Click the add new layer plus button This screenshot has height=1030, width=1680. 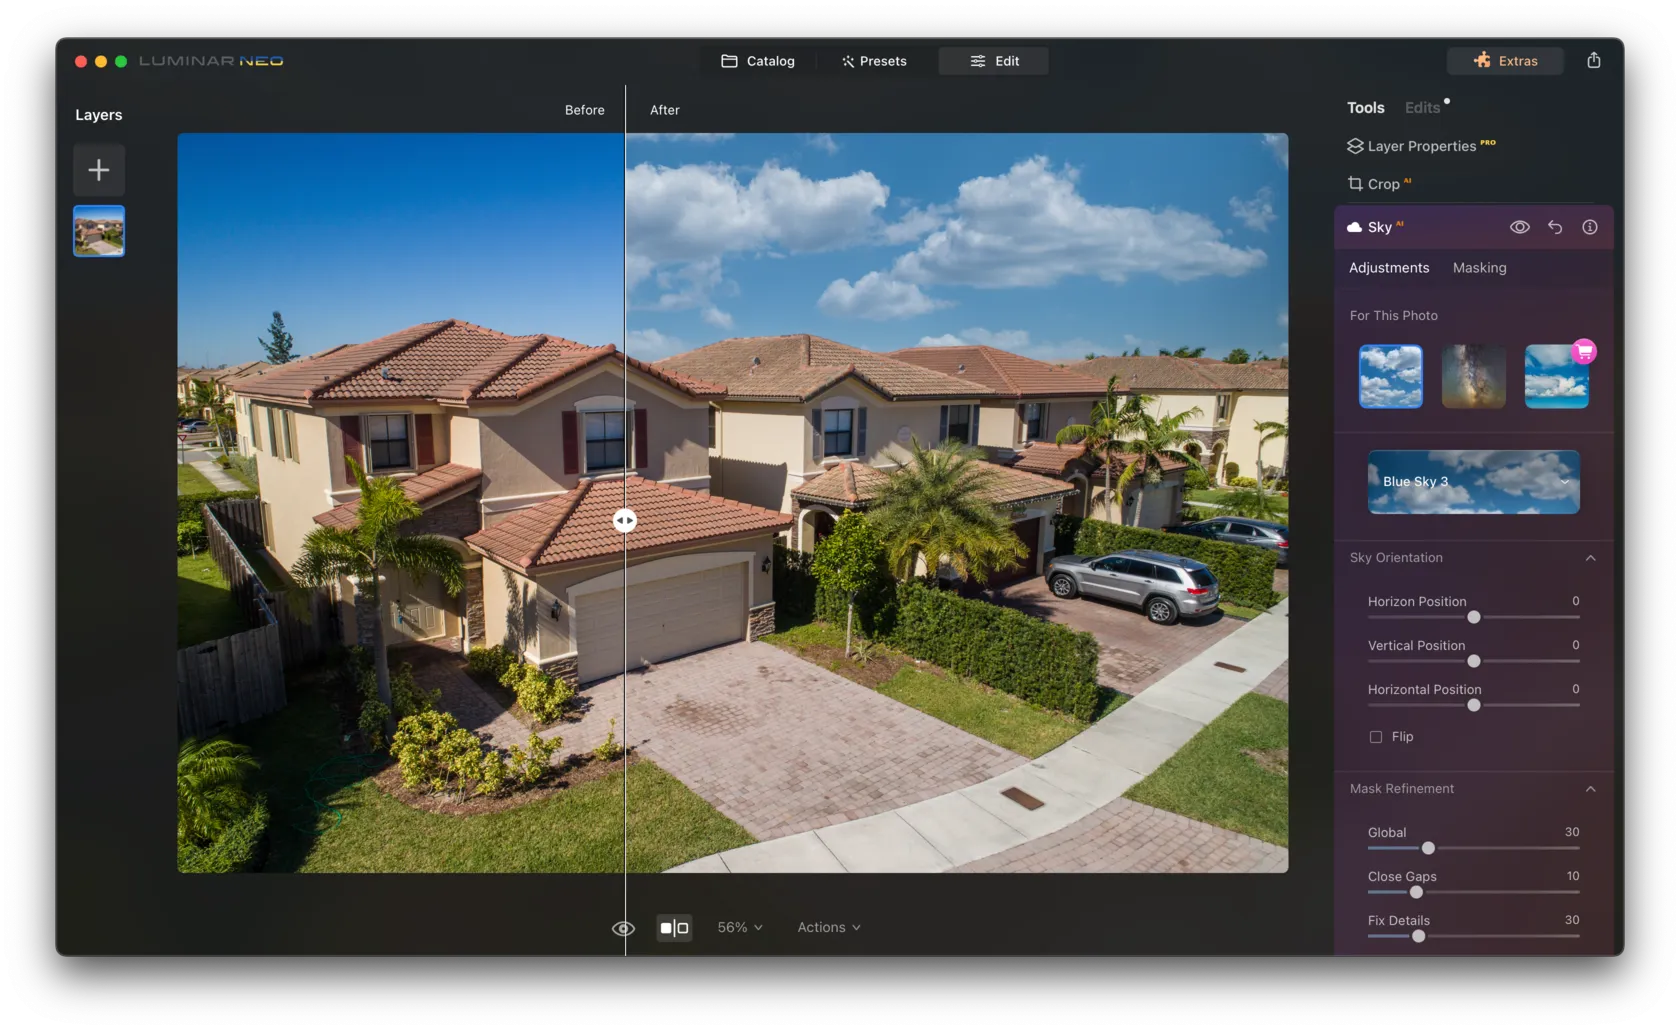click(x=99, y=170)
